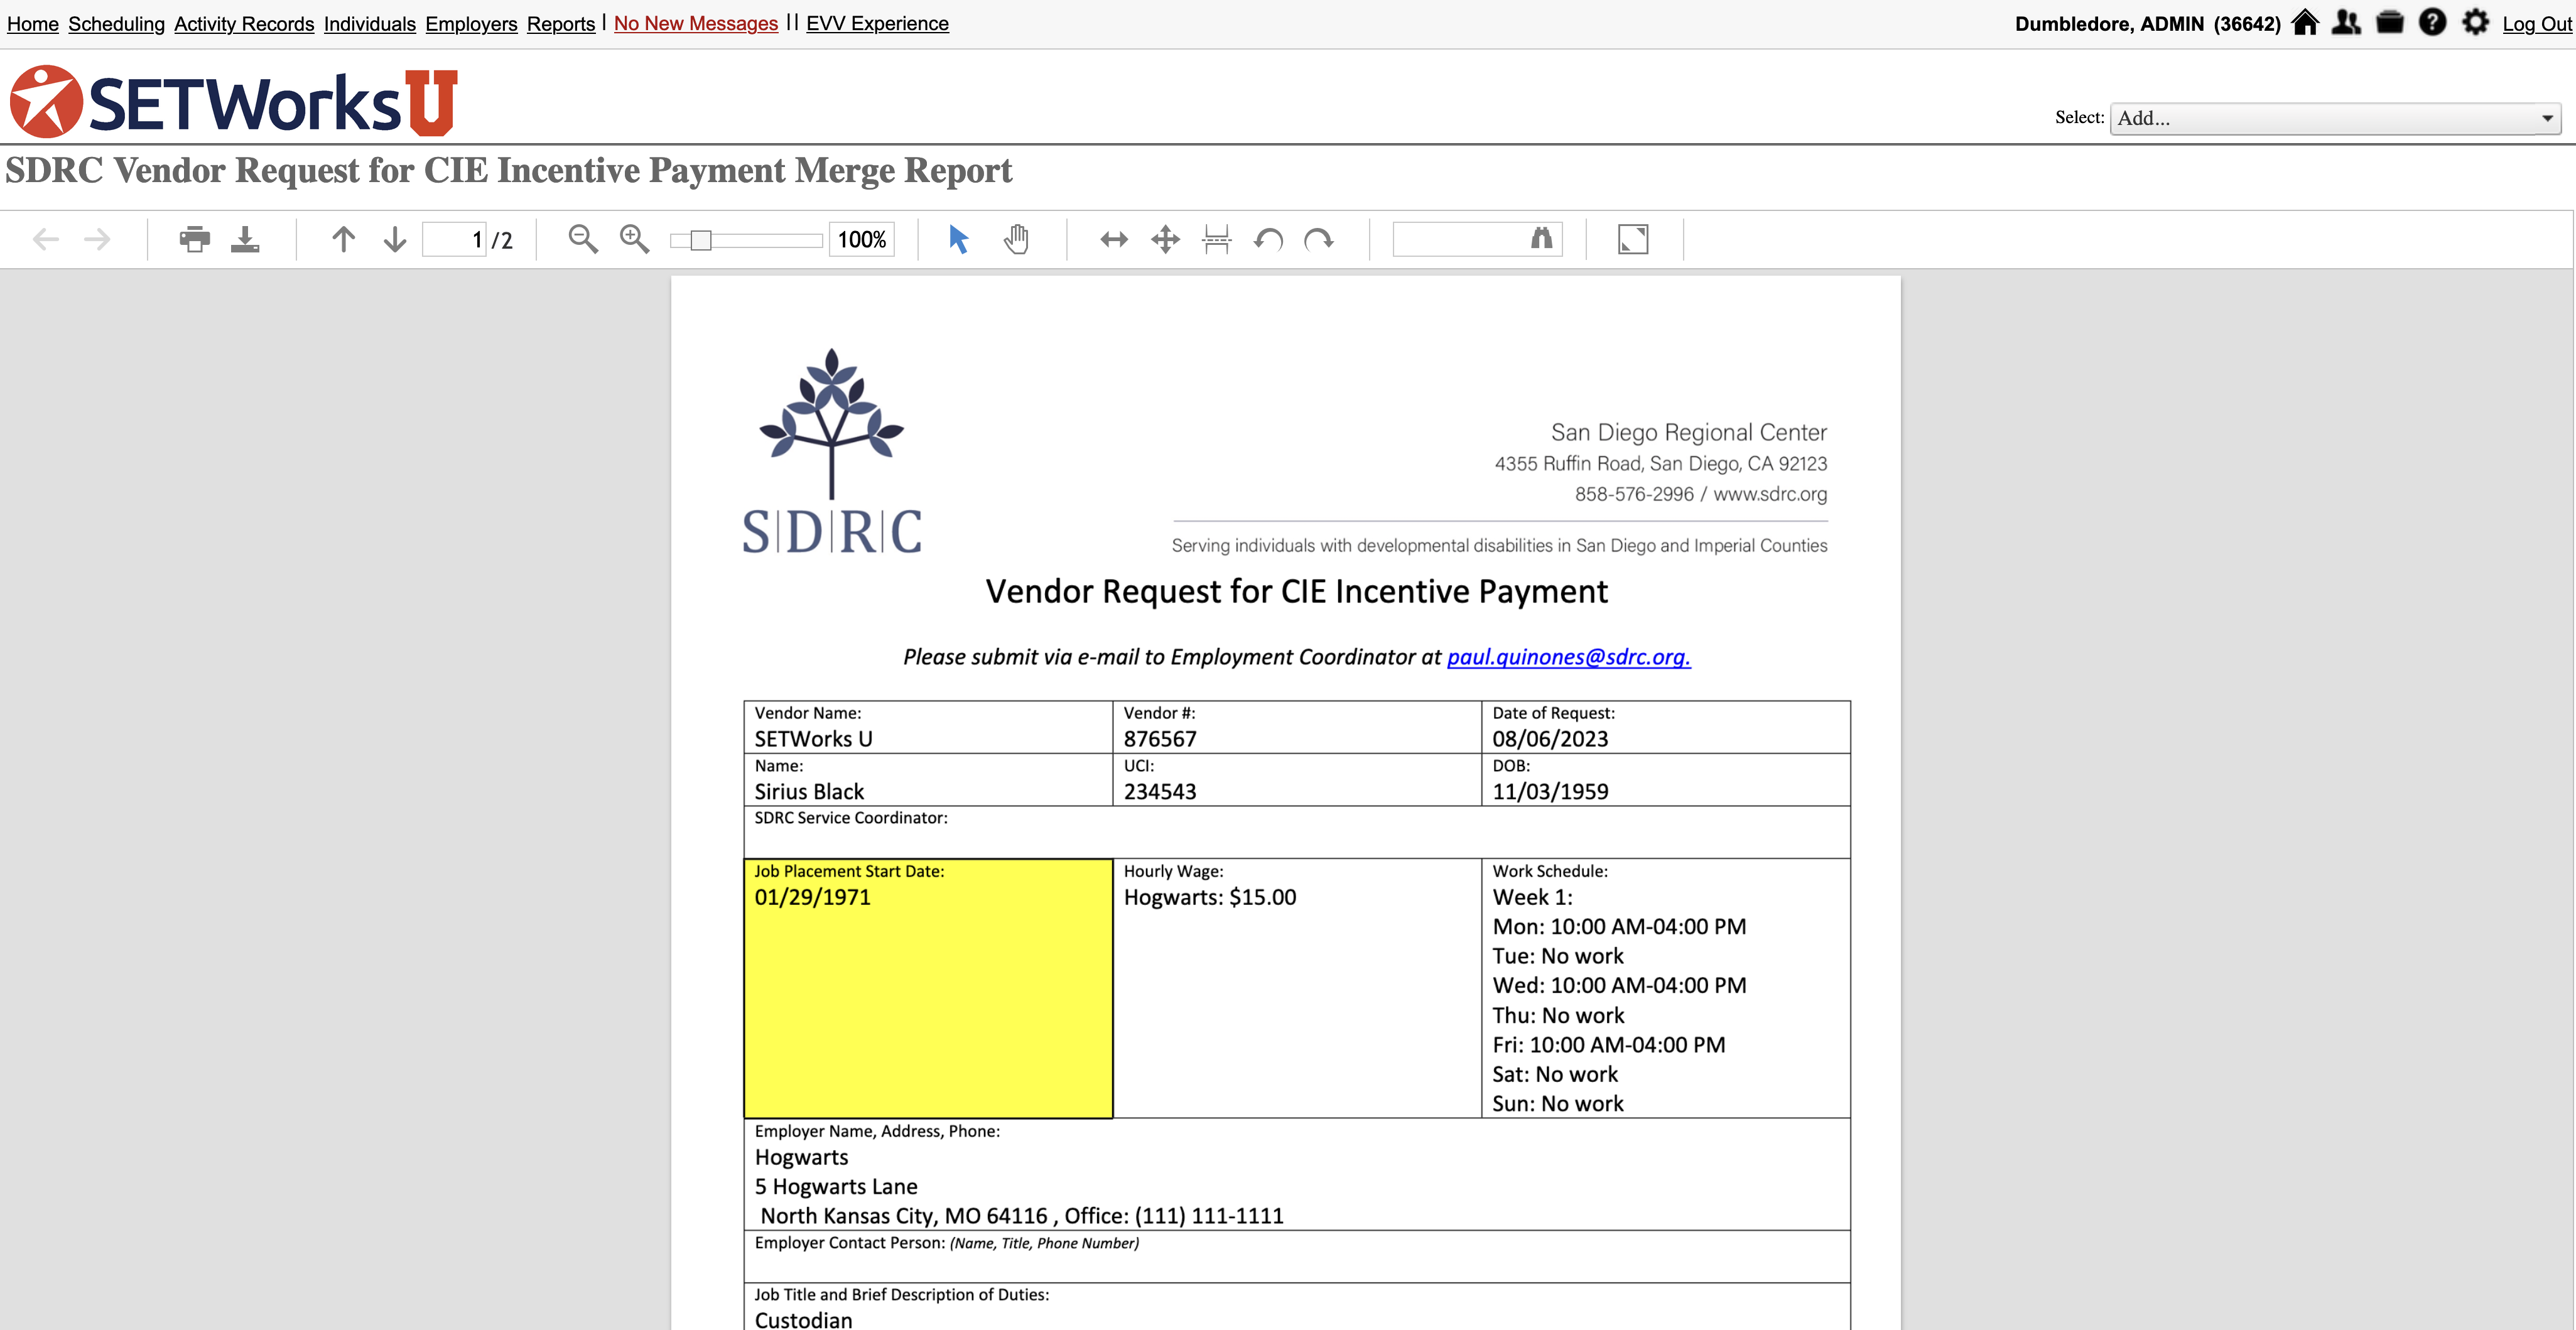Select the pointer selection tool
The image size is (2576, 1330).
[958, 239]
